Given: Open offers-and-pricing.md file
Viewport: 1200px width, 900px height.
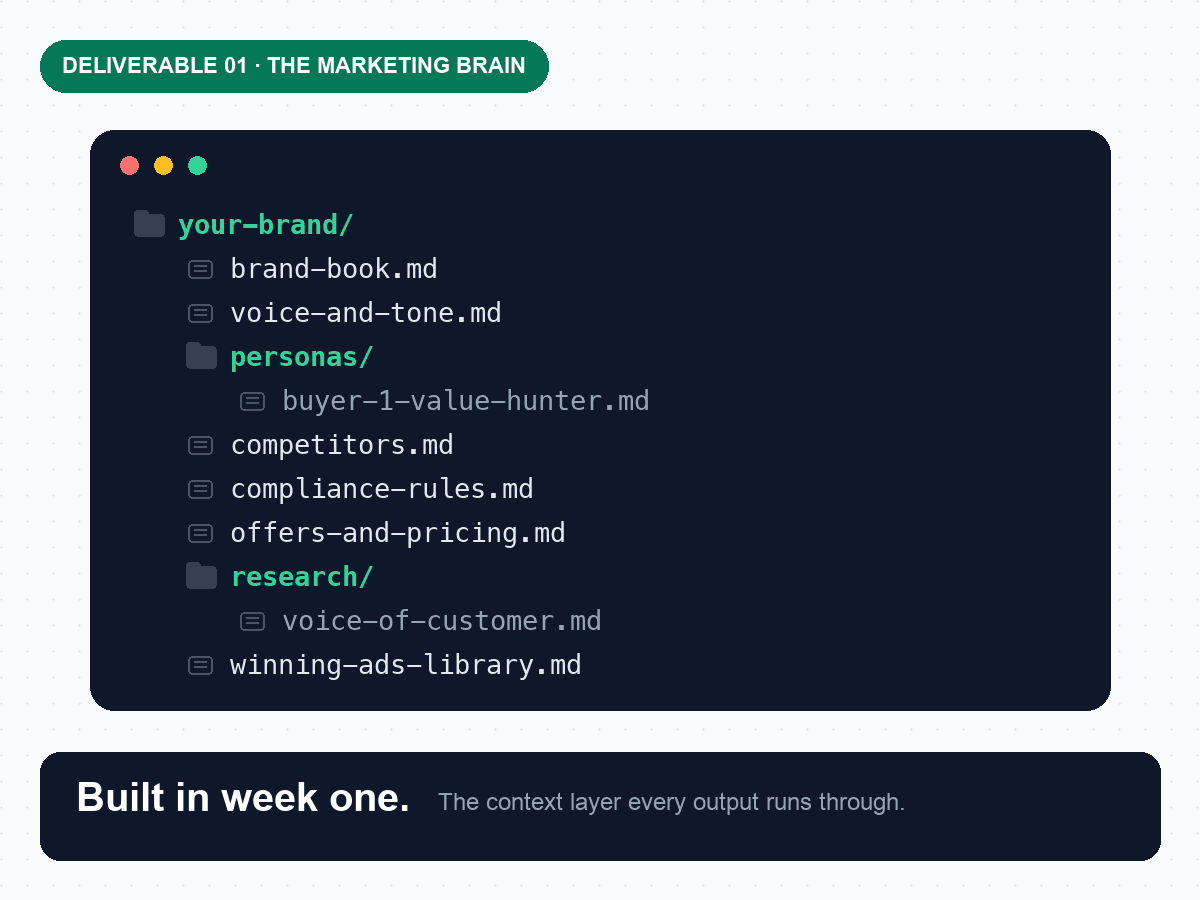Looking at the screenshot, I should point(398,533).
